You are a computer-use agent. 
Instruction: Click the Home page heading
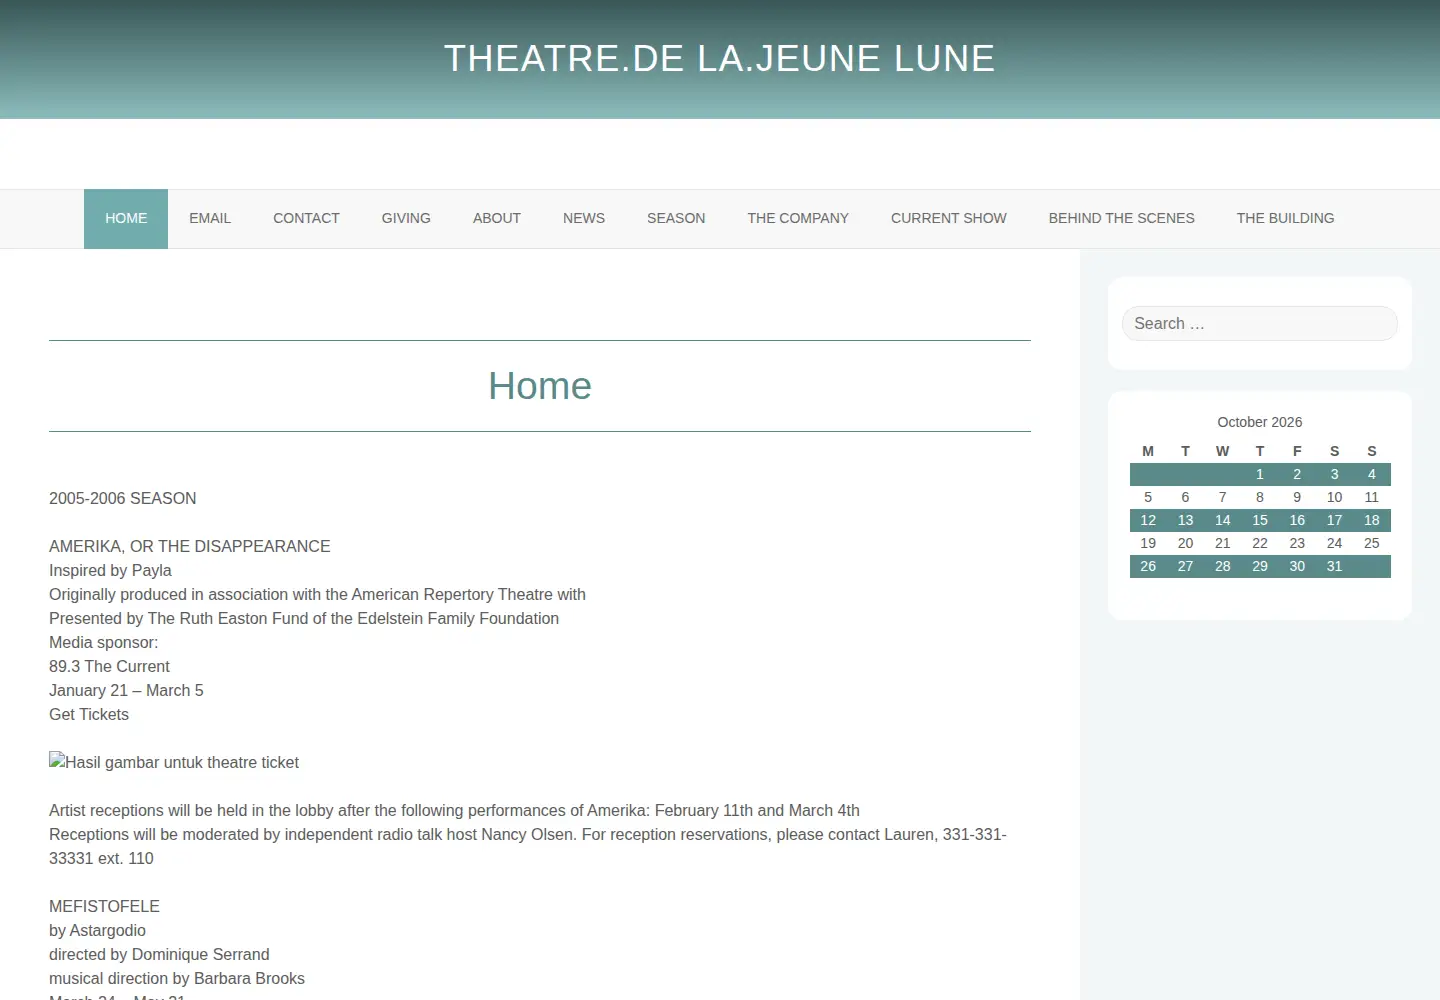540,386
